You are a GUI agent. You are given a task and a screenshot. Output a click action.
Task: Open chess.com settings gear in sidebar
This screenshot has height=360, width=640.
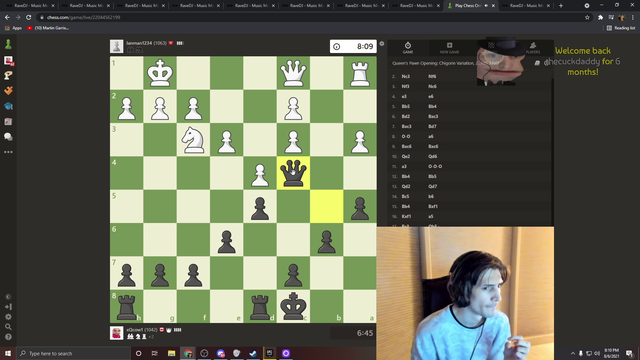coord(8,317)
